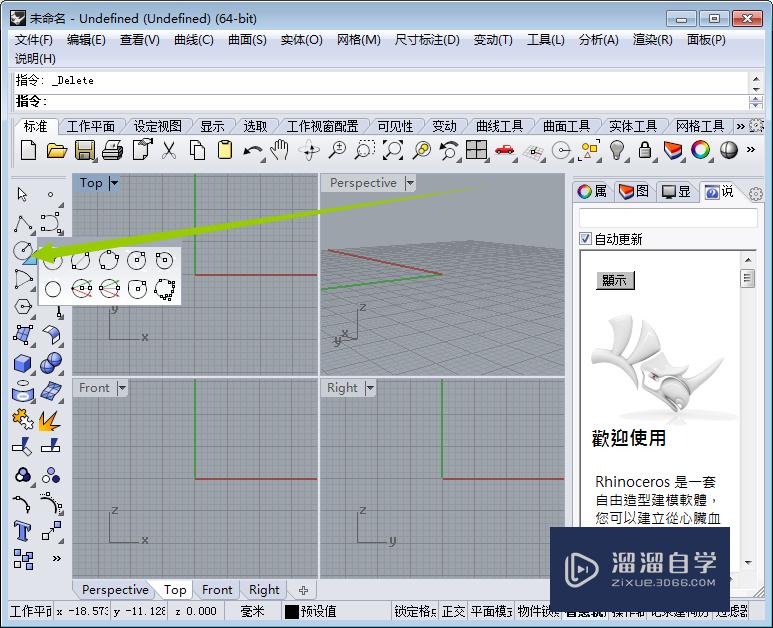Select the Text T tool

22,531
